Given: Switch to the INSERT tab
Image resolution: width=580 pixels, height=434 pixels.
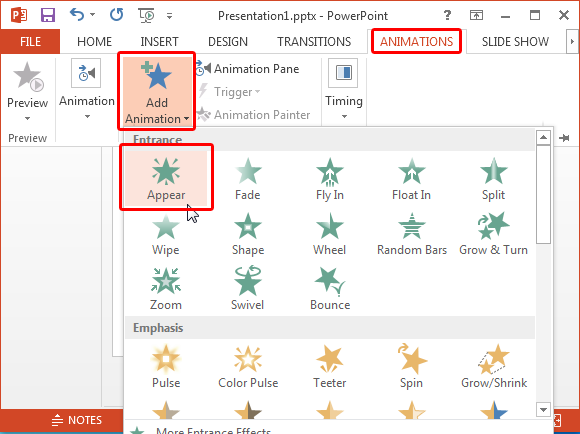Looking at the screenshot, I should [159, 41].
